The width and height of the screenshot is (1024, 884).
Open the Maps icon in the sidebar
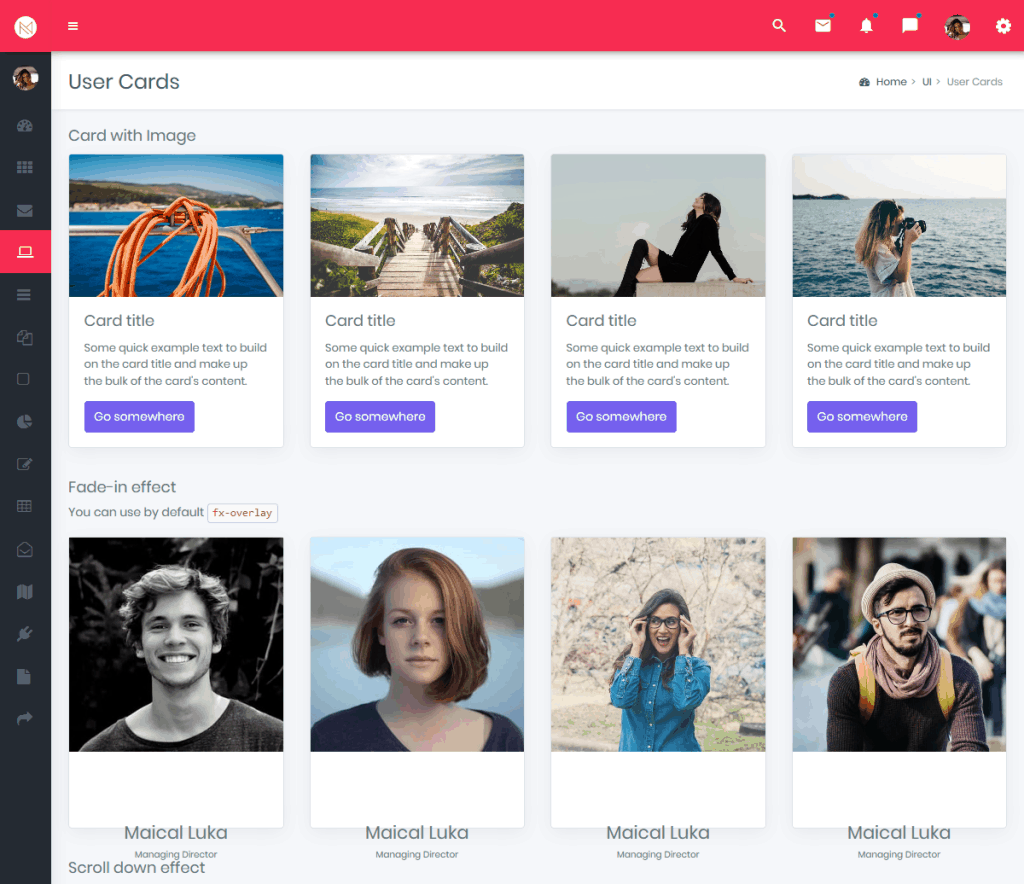(24, 591)
